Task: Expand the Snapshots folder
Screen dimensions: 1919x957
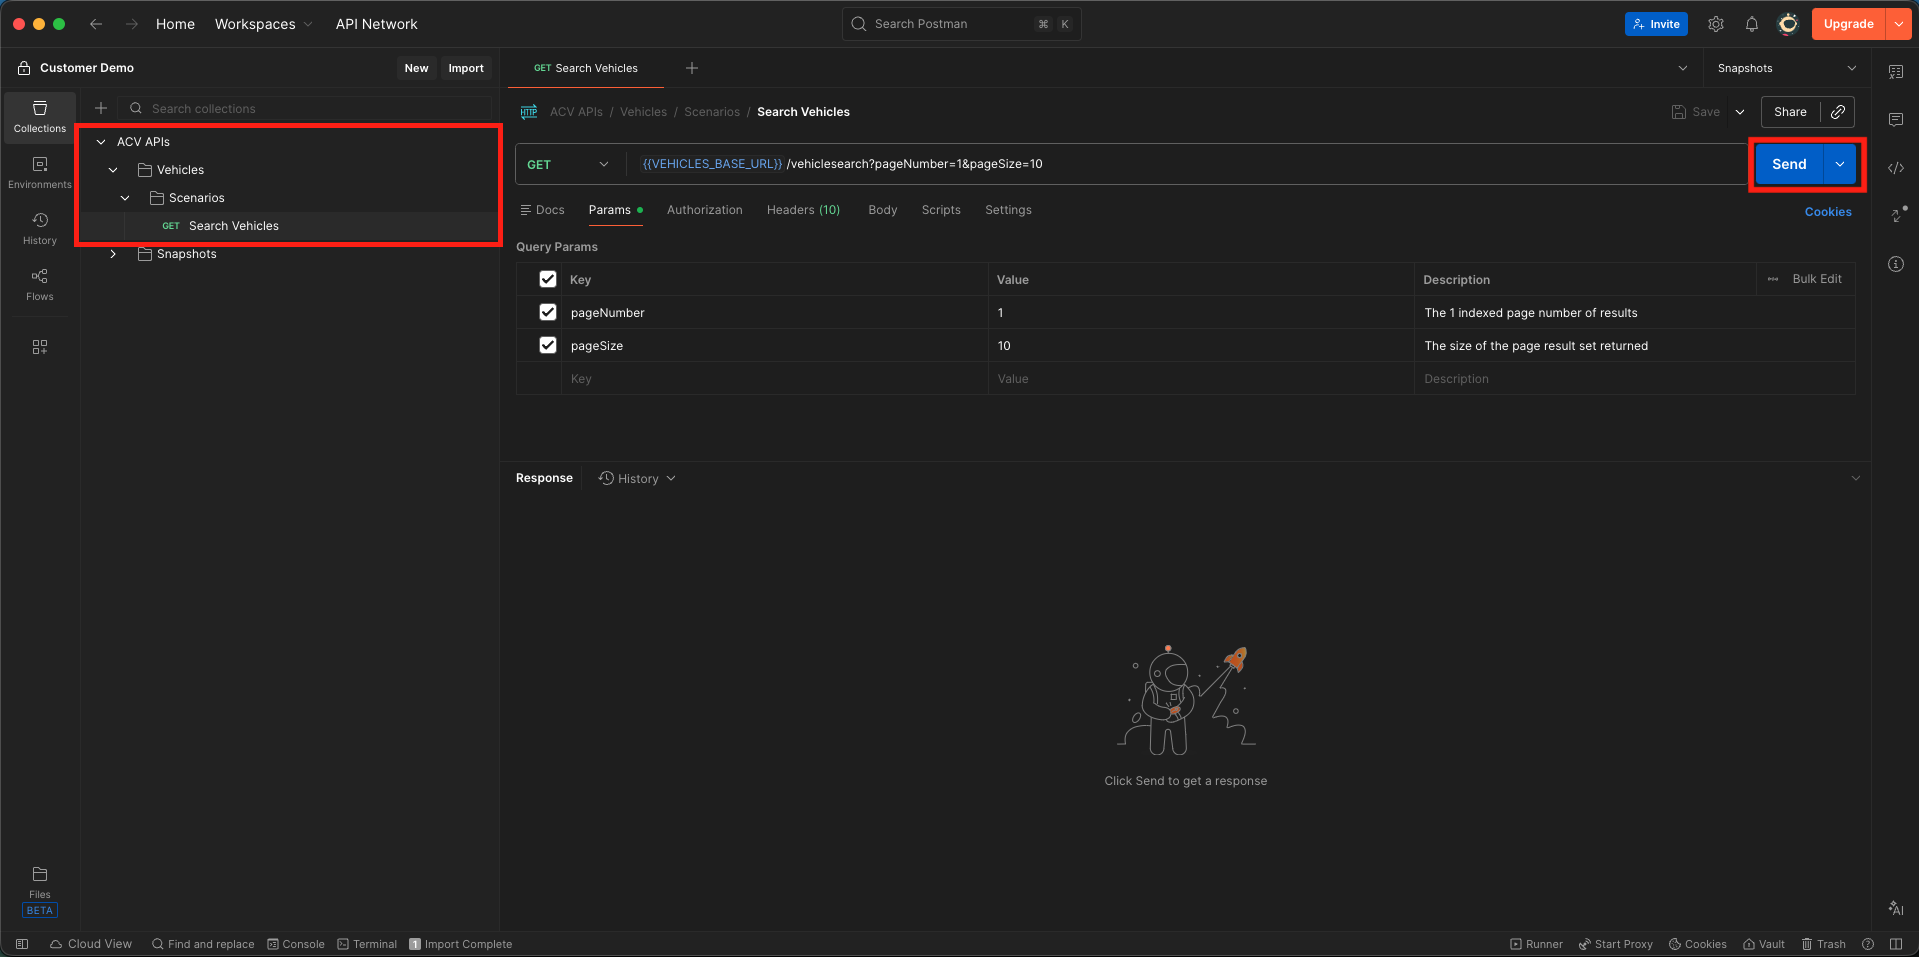Action: pyautogui.click(x=112, y=253)
